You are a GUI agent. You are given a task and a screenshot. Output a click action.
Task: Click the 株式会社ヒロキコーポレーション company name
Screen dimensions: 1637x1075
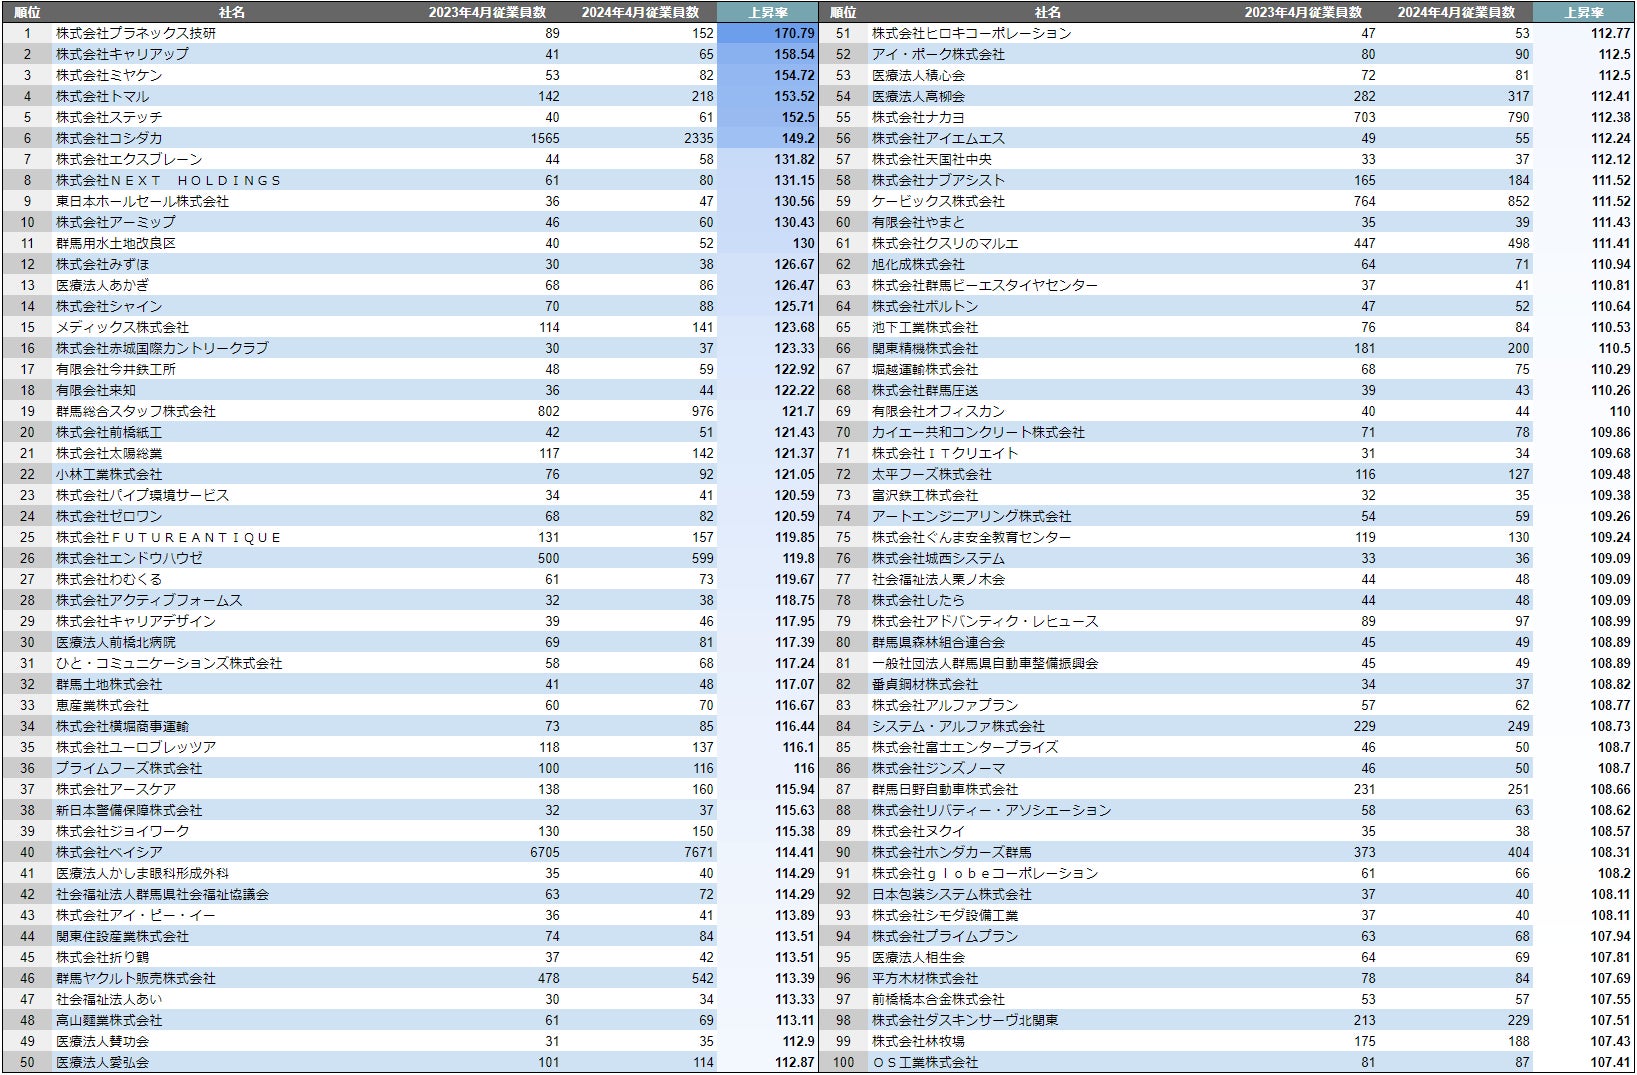pos(971,33)
